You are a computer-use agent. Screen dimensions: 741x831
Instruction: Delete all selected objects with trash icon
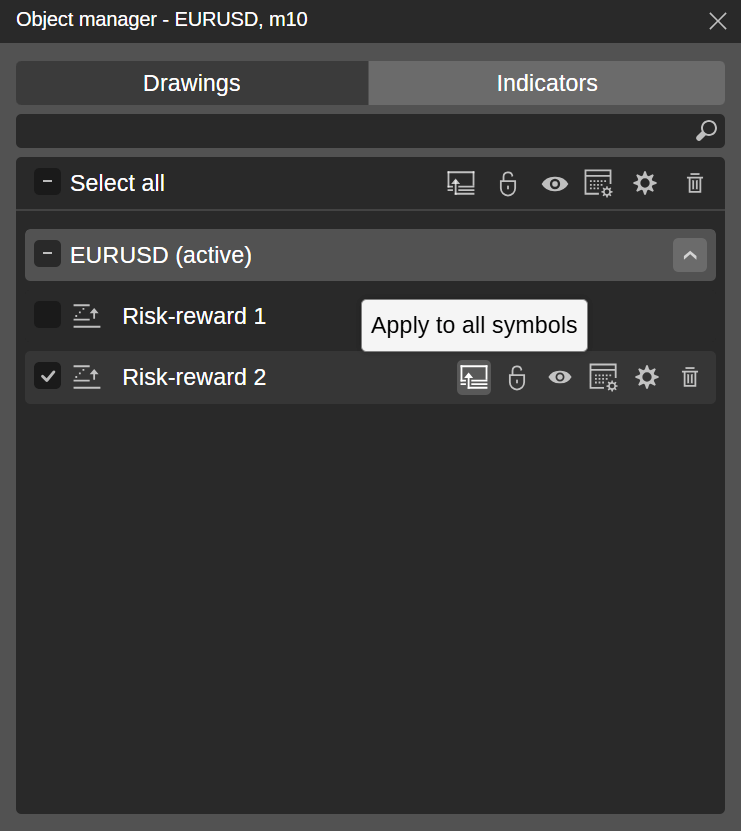coord(695,183)
